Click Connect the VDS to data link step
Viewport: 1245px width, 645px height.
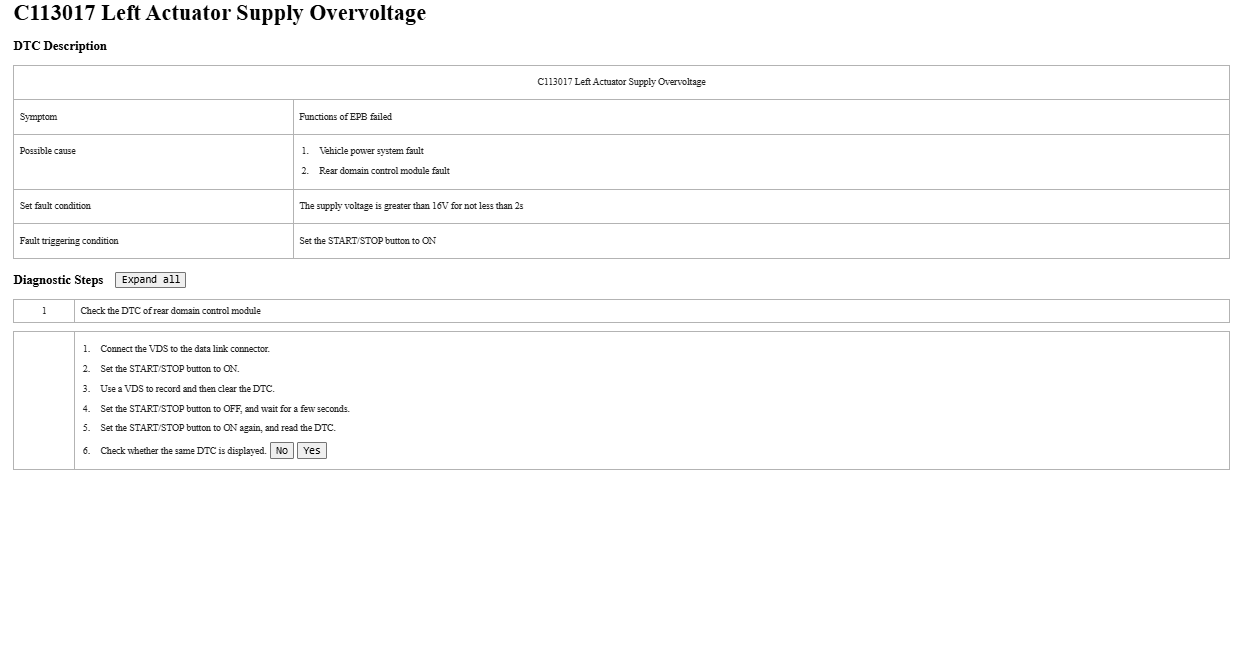click(x=185, y=349)
